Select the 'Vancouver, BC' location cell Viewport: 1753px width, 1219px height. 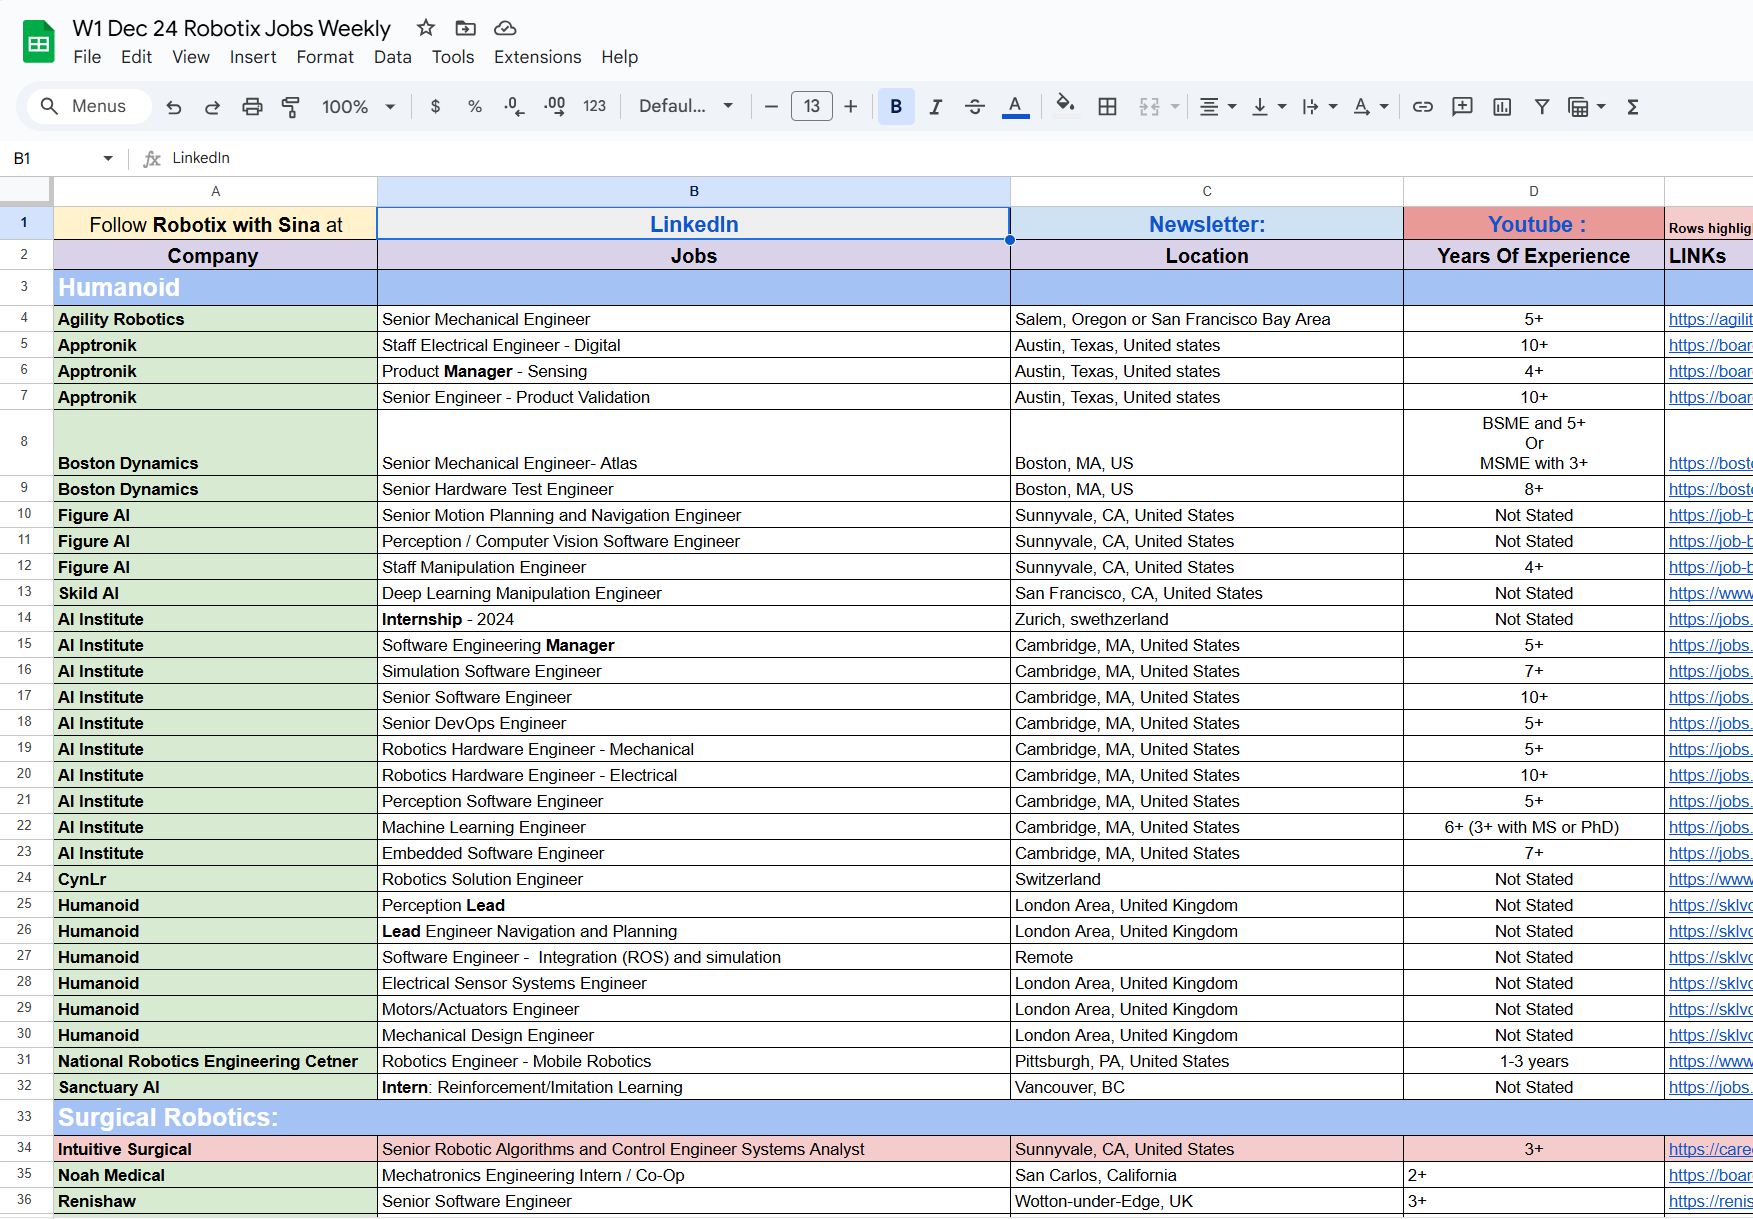point(1207,1087)
